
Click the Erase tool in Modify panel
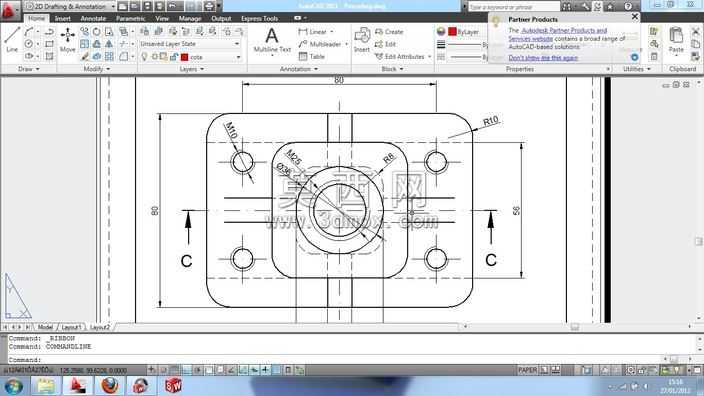(x=84, y=56)
